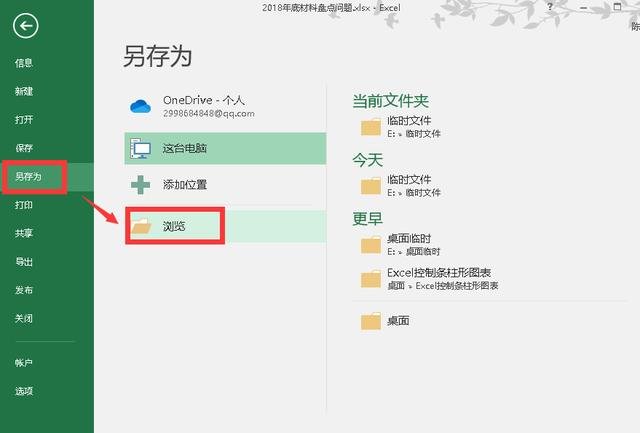Viewport: 640px width, 433px height.
Task: Click the 这台电脑 computer icon
Action: [140, 148]
